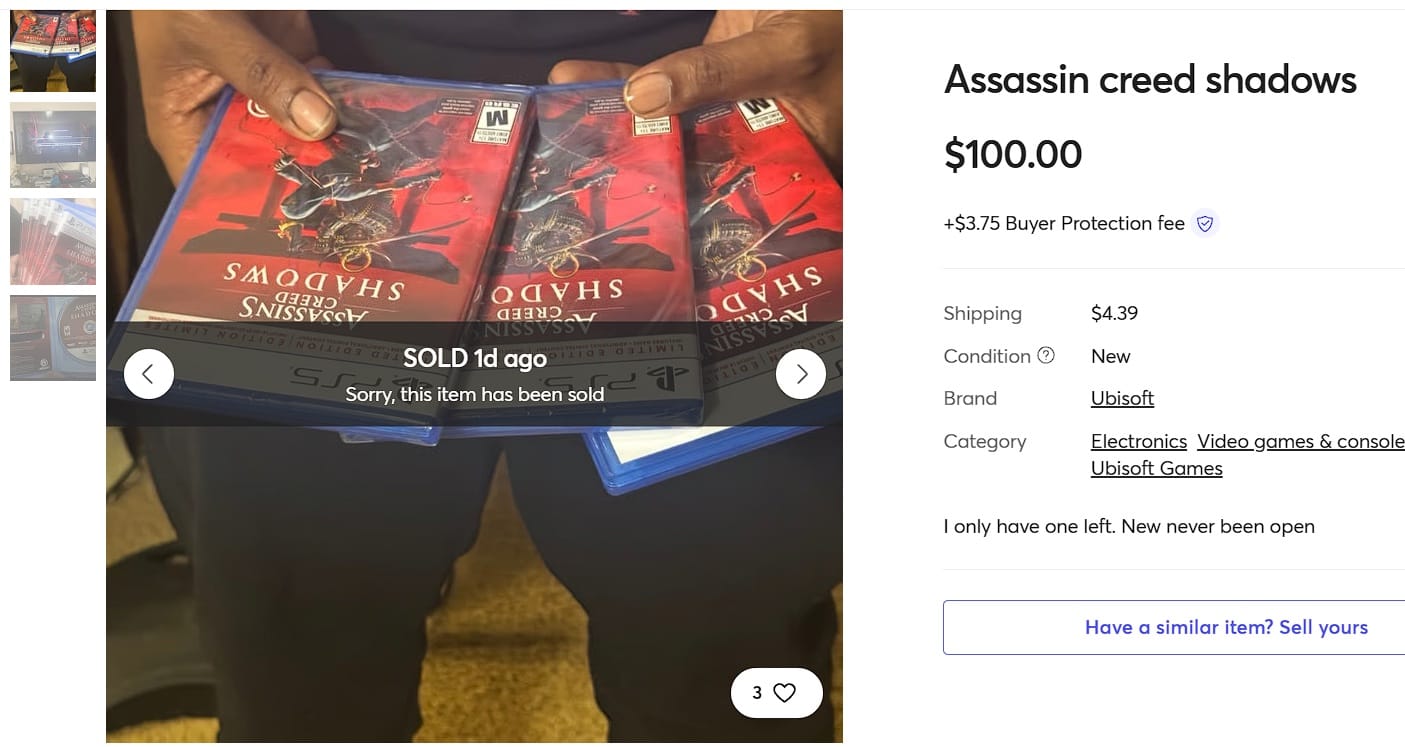
Task: Click the Buyer Protection shield icon
Action: 1205,224
